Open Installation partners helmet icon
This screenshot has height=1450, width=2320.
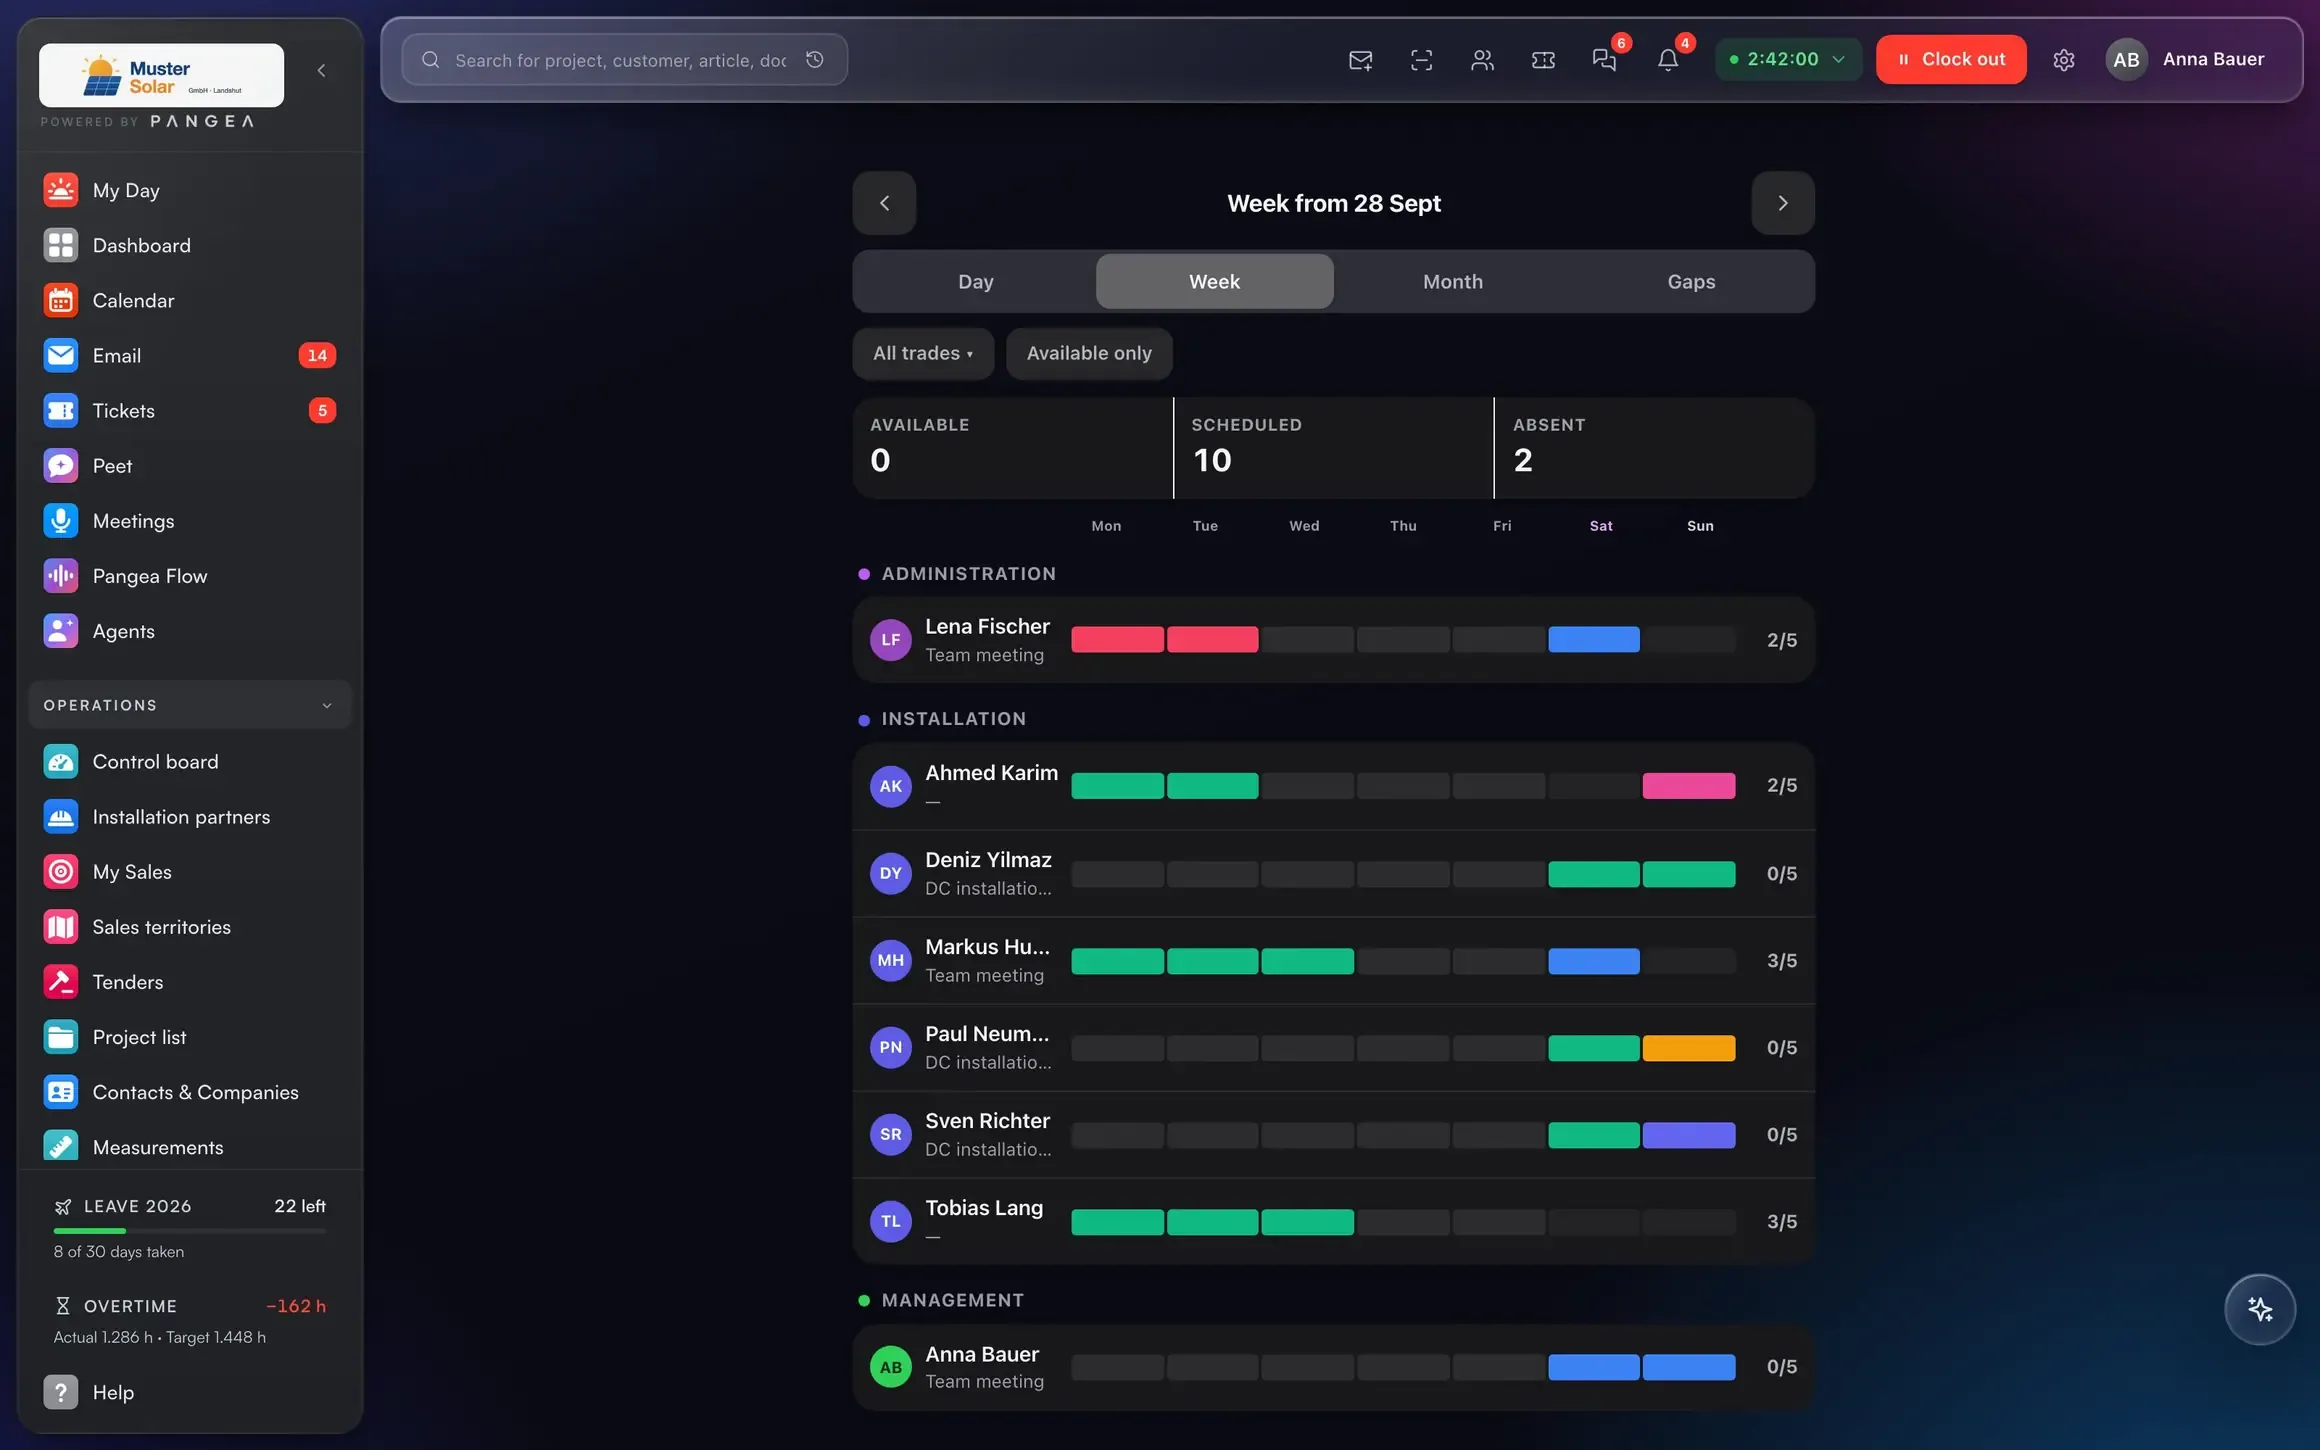click(61, 816)
